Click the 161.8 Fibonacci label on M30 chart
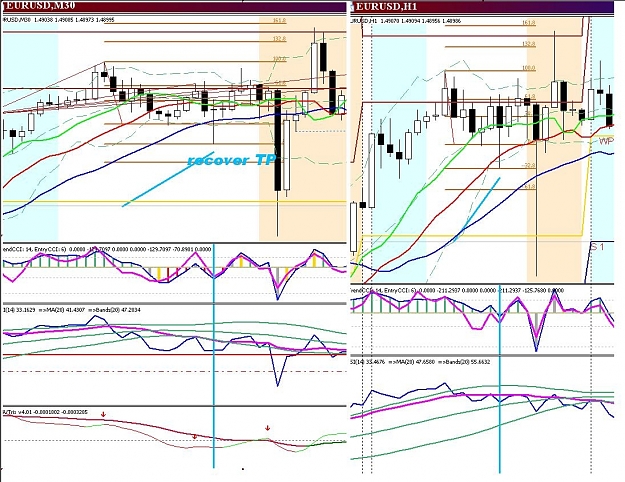 pos(280,20)
